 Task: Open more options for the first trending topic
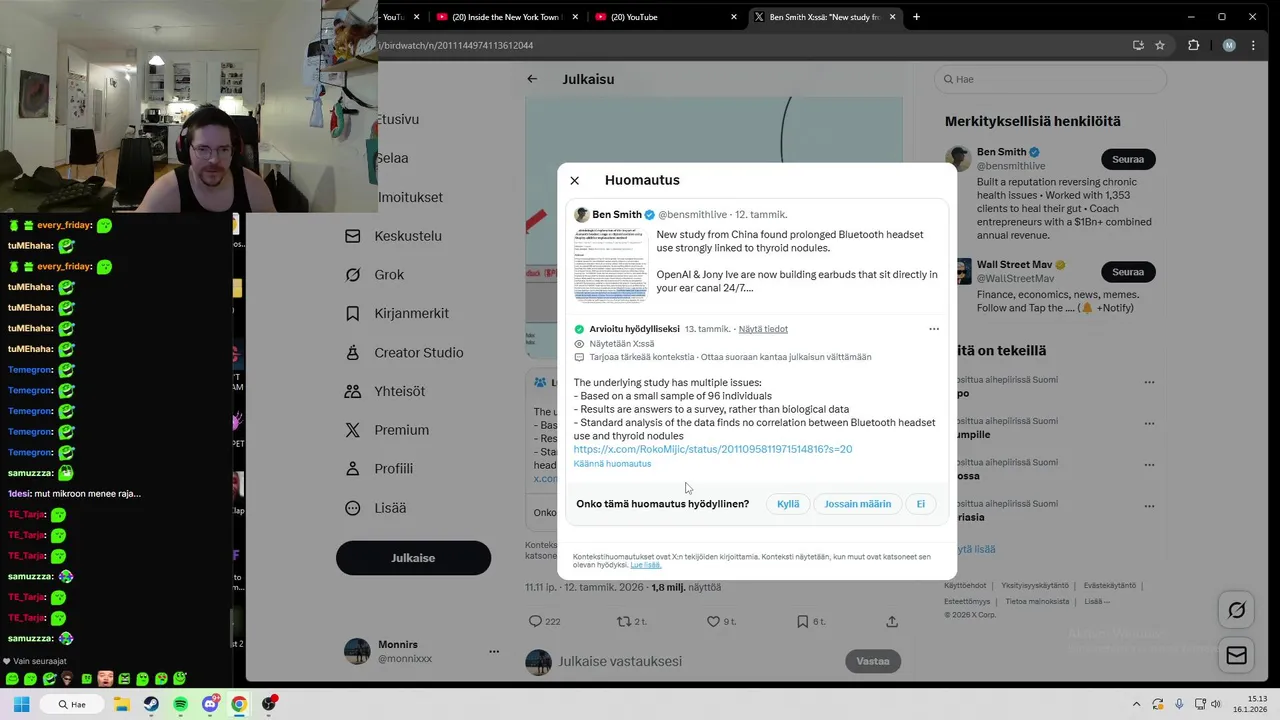[1149, 382]
